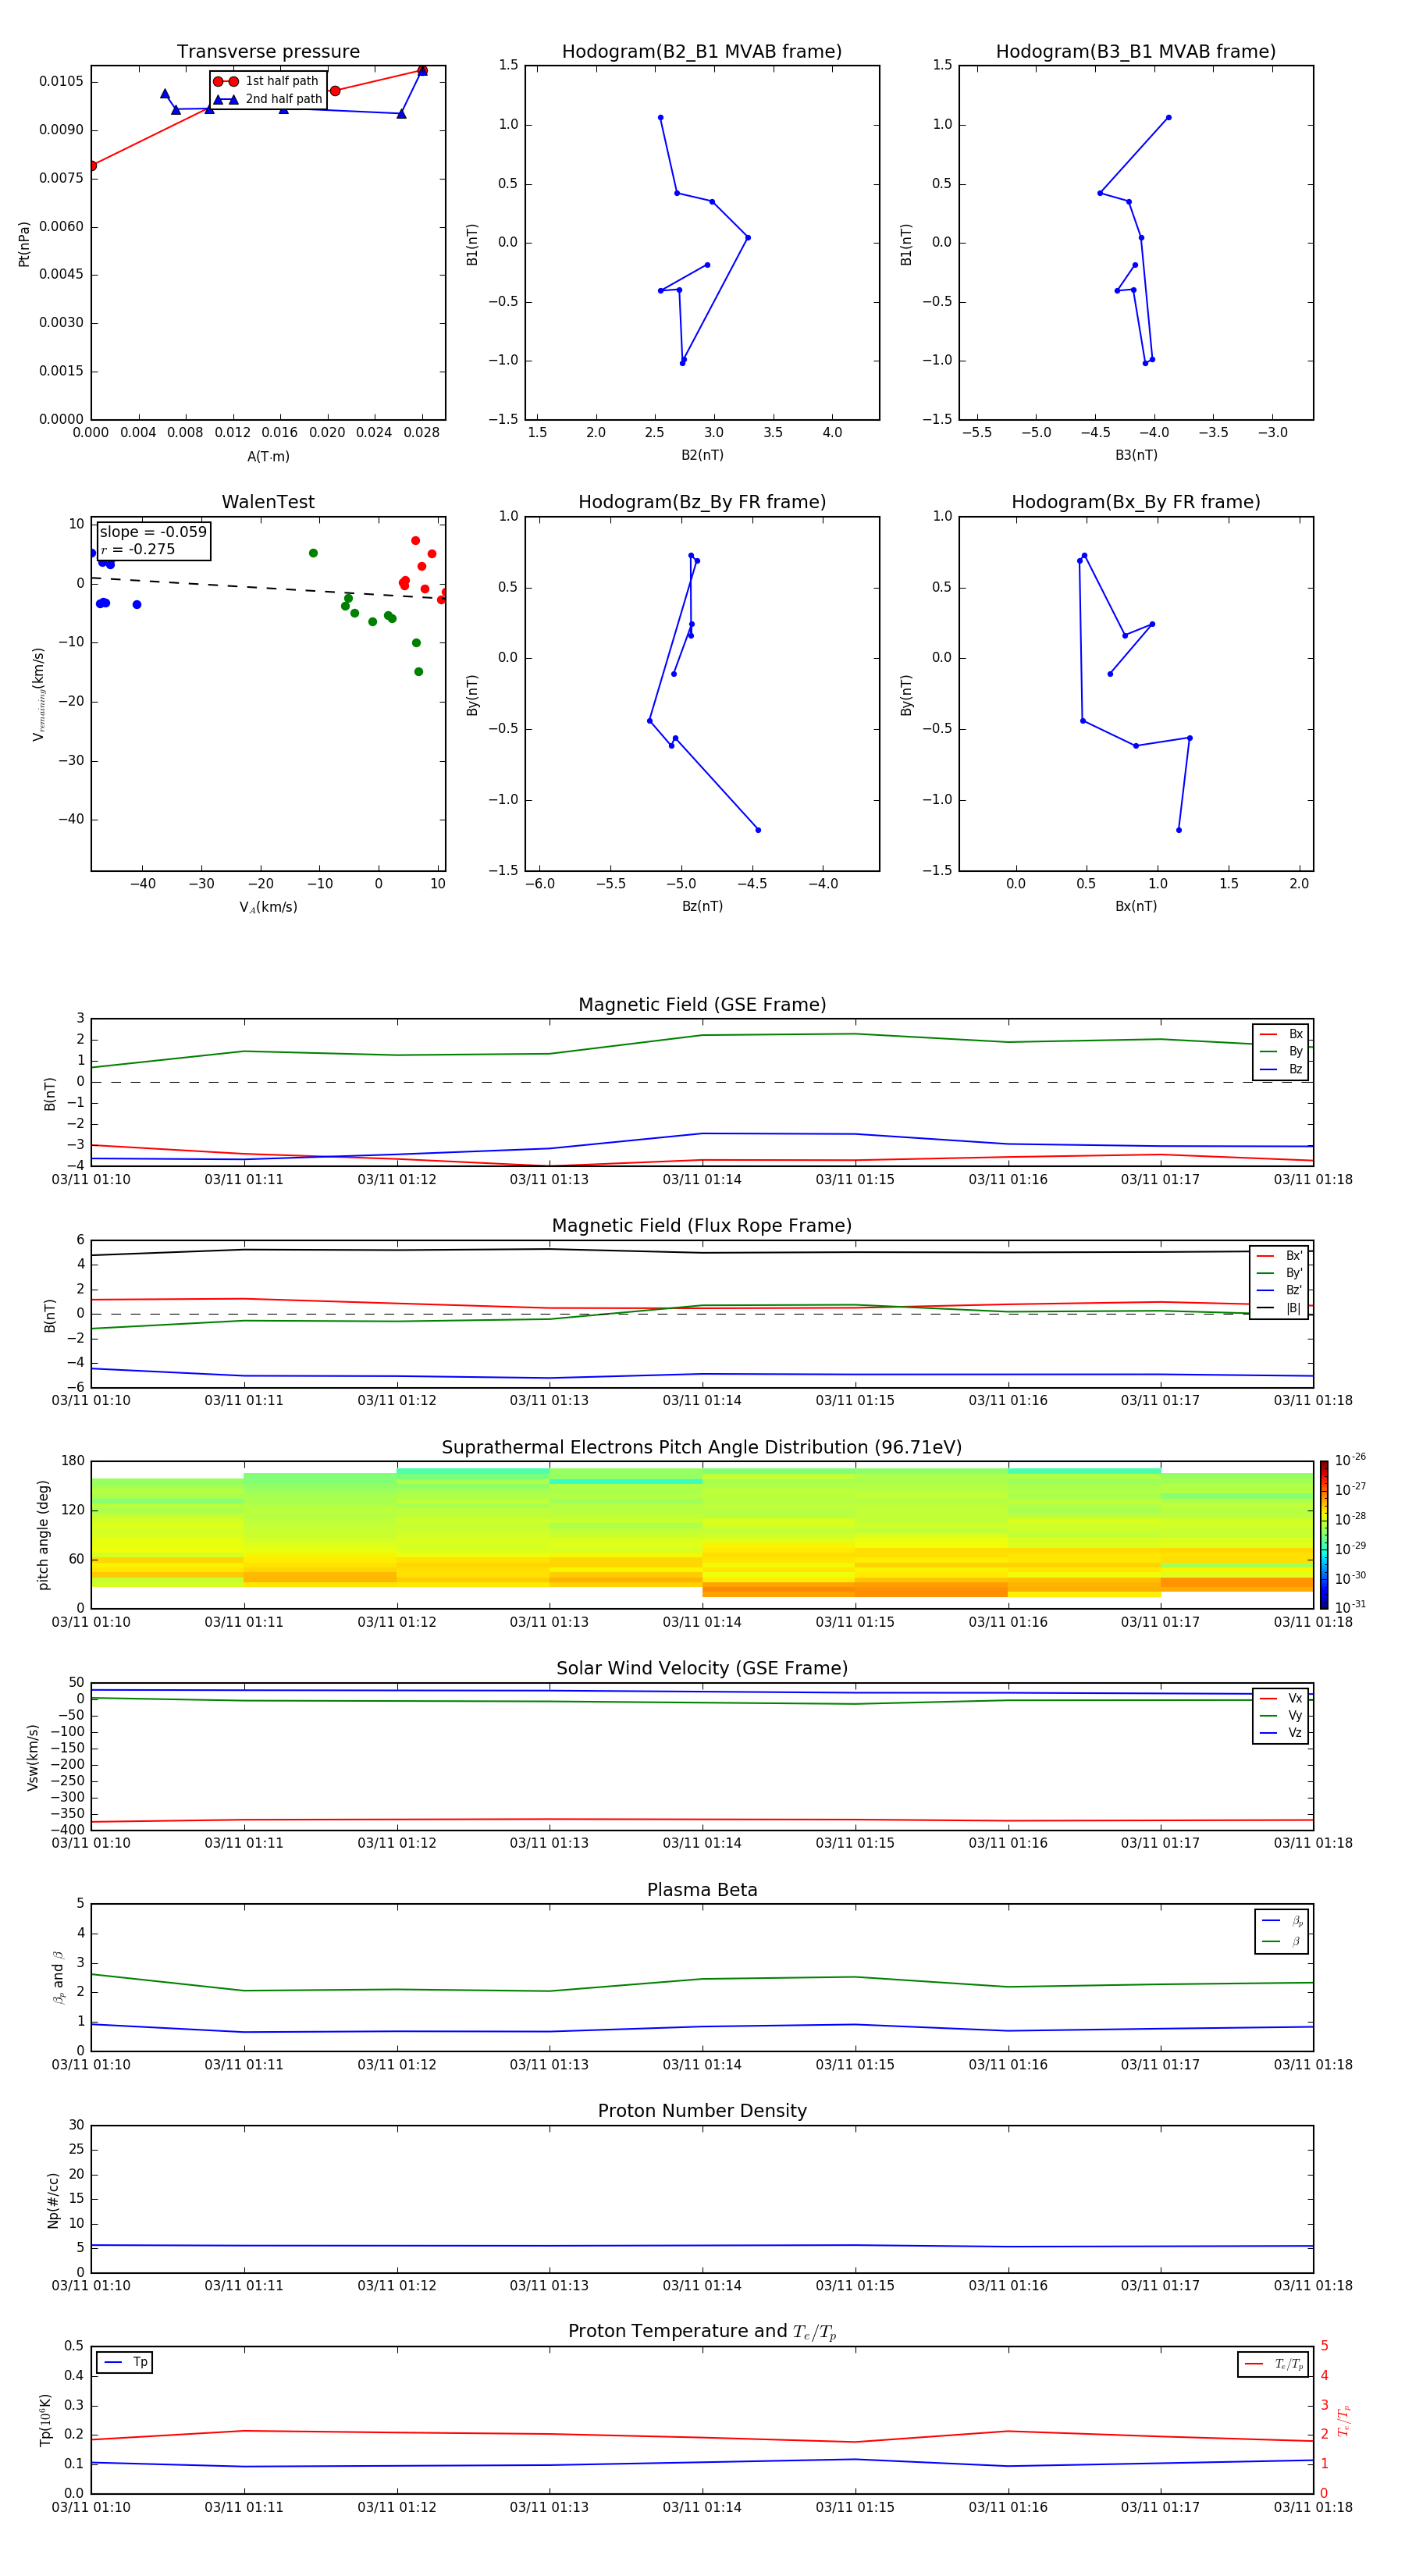Click the 'WalenTest' plot title
The width and height of the screenshot is (1405, 2576).
(268, 502)
